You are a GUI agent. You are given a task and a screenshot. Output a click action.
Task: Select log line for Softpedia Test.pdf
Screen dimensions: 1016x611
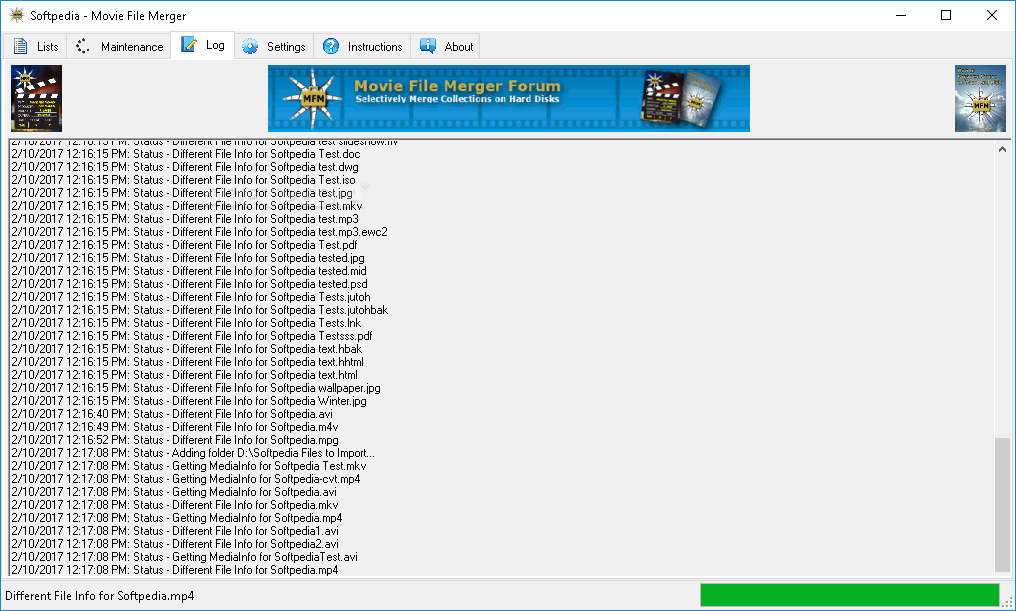184,245
